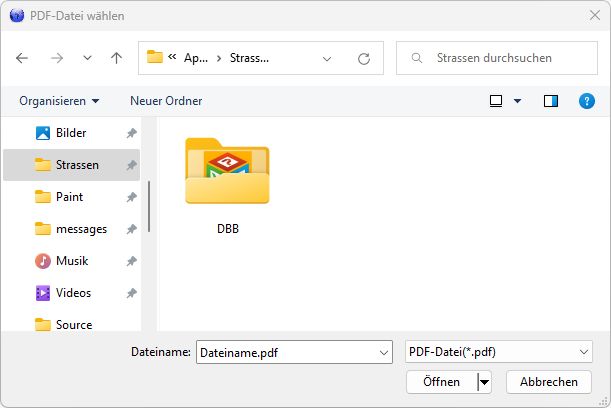Screen dimensions: 611x408
Task: Click the Up one level arrow
Action: coord(116,58)
